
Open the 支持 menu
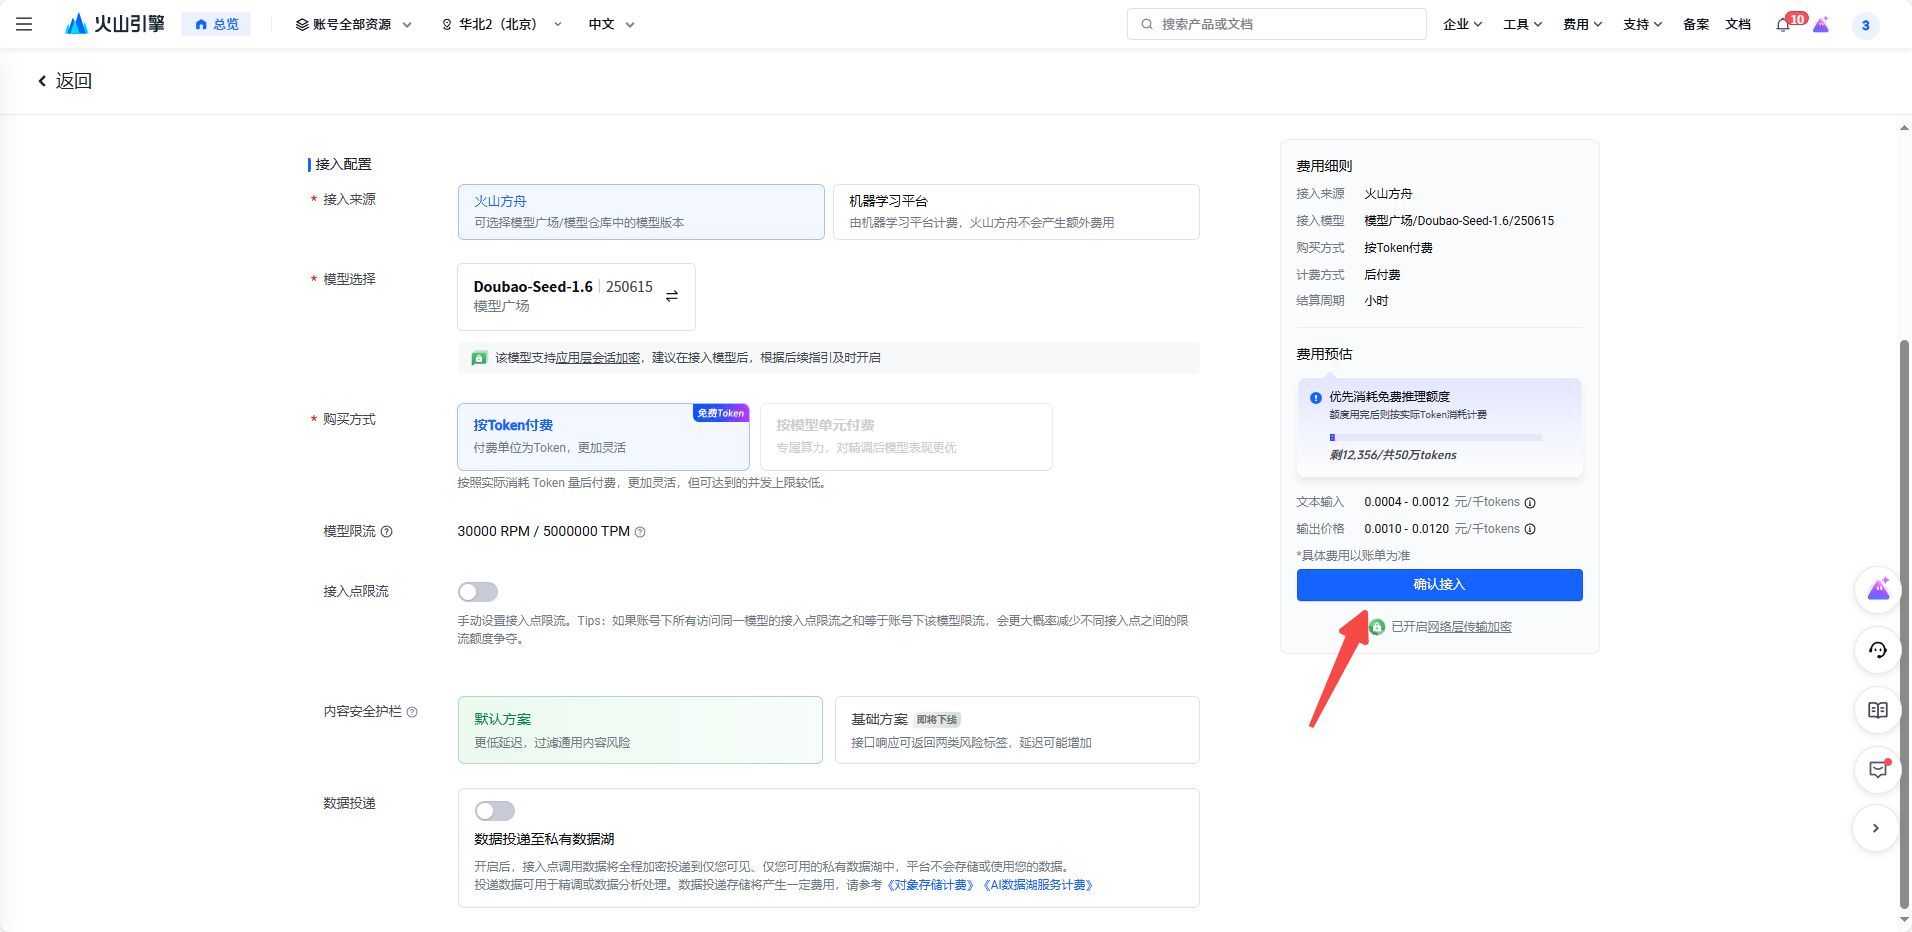(x=1642, y=24)
